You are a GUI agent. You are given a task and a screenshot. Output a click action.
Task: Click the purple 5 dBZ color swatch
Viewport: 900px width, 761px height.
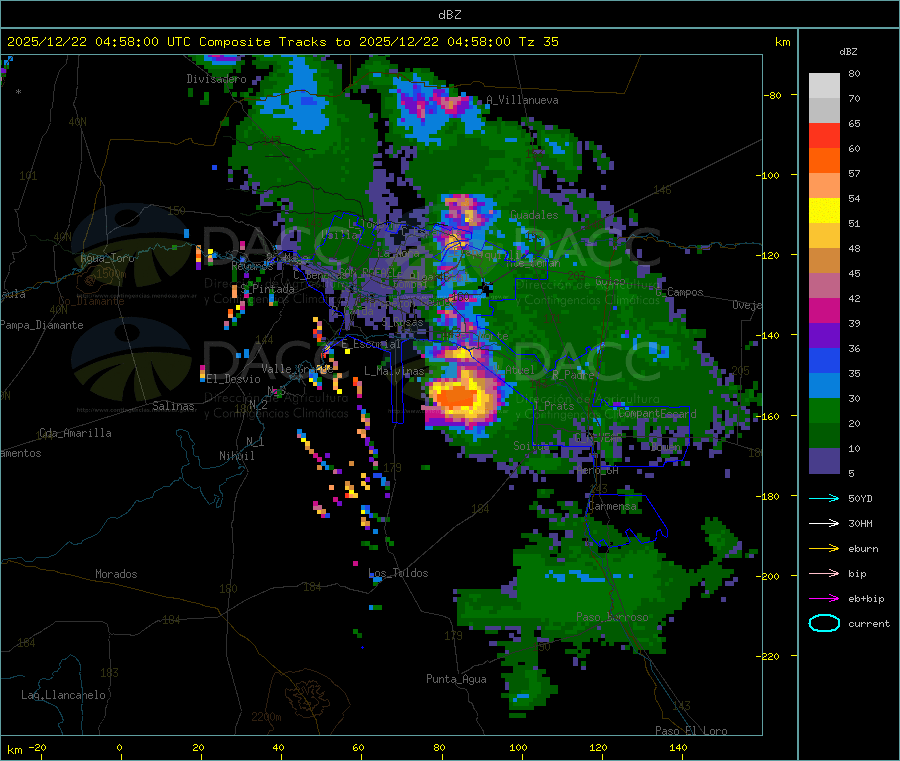[824, 460]
